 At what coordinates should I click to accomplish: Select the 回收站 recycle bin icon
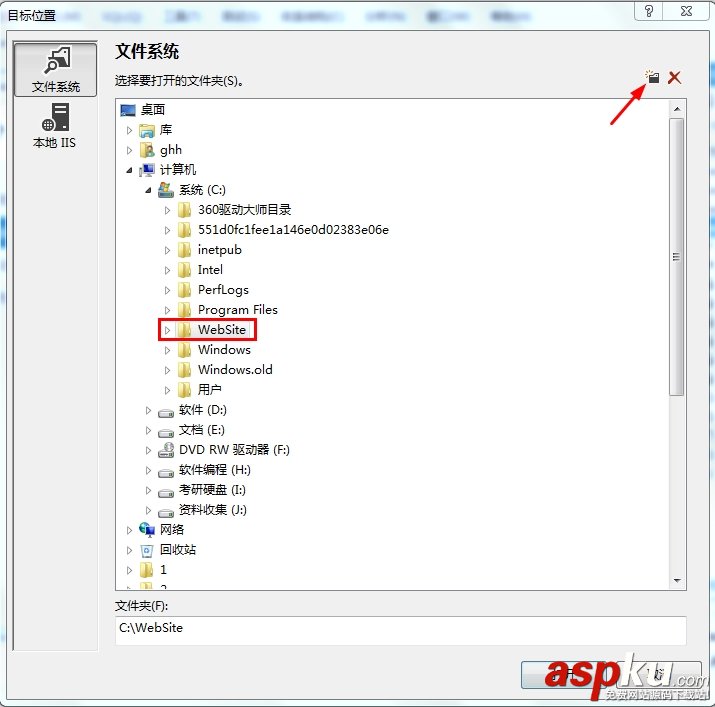[146, 550]
